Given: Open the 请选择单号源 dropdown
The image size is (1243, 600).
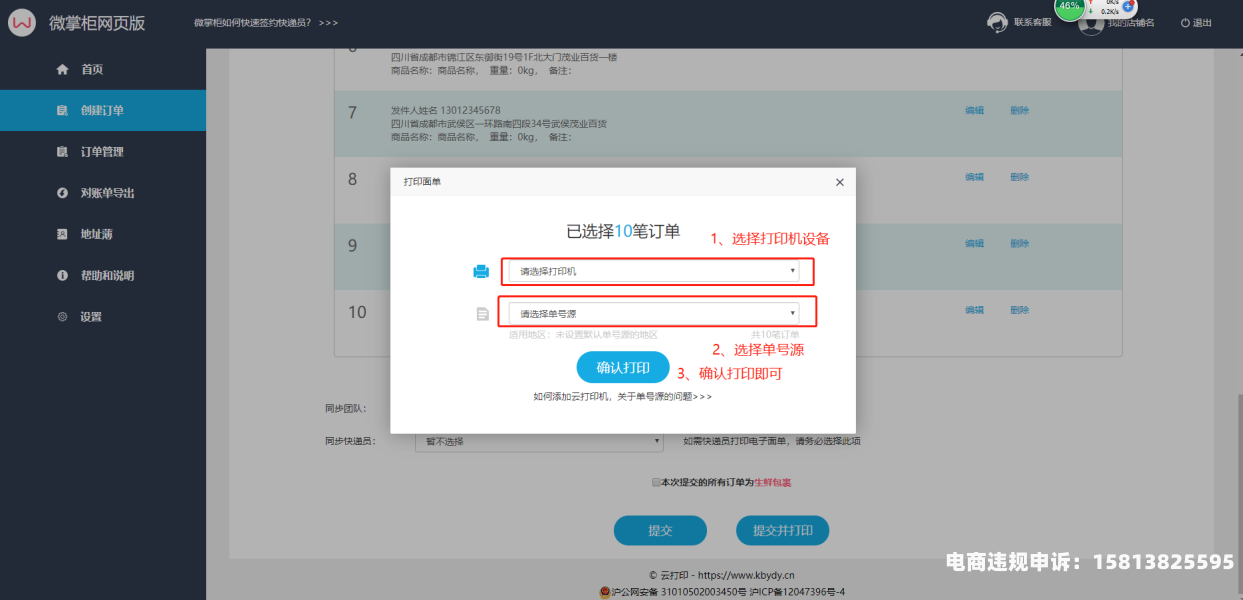Looking at the screenshot, I should (x=657, y=314).
